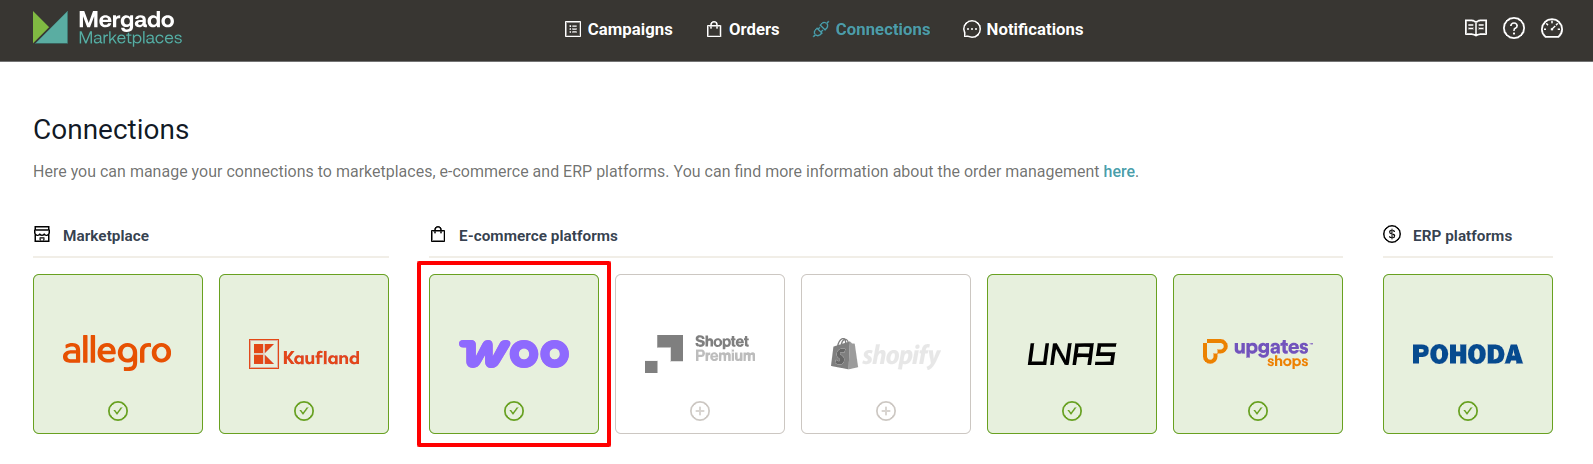
Task: Click the Allegro connected checkmark icon
Action: click(x=118, y=411)
